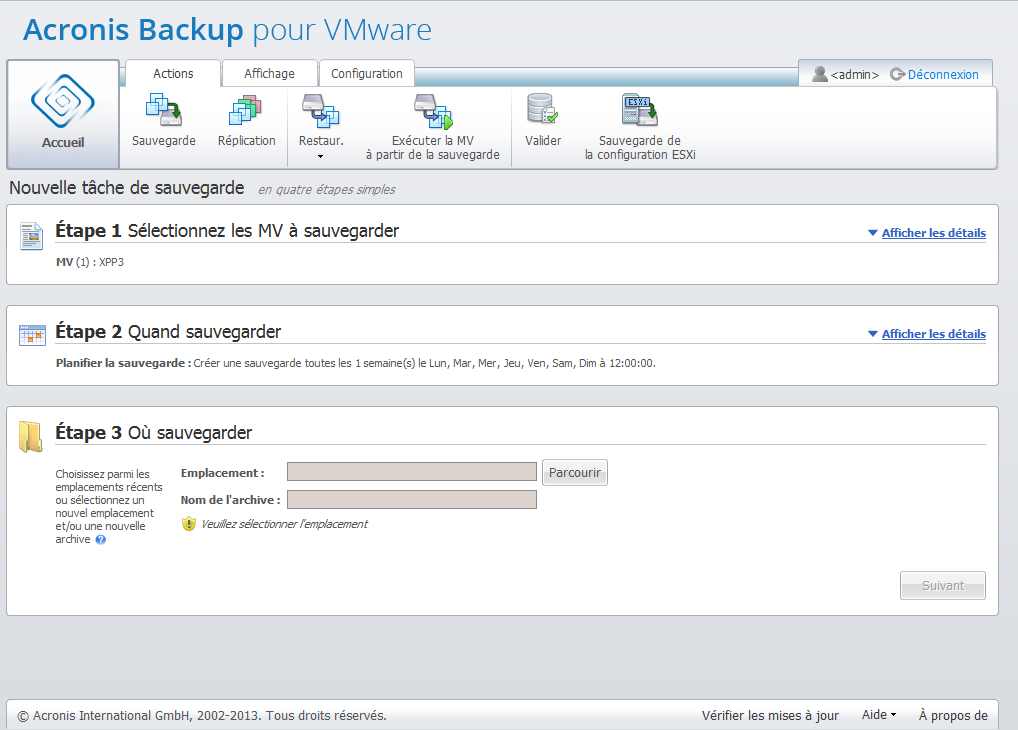The height and width of the screenshot is (730, 1018).
Task: Click Vérifier les mises à jour
Action: pos(770,715)
